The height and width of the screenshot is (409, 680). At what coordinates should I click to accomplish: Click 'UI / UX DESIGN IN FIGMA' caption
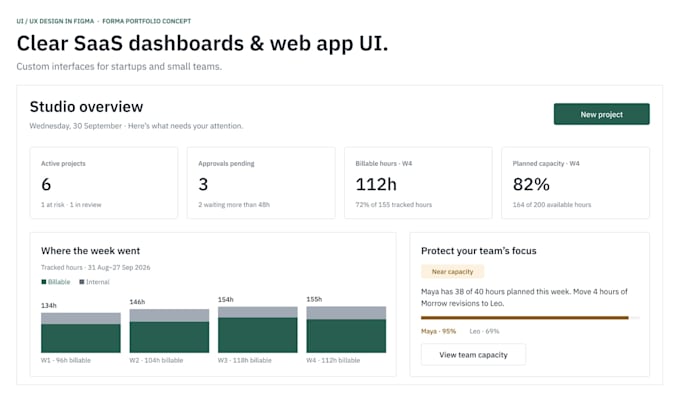point(55,21)
